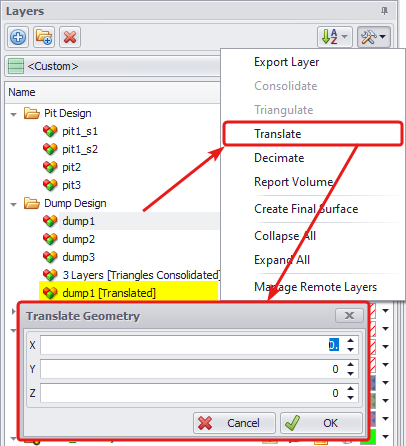
Task: Click the red delete layer icon
Action: [70, 37]
